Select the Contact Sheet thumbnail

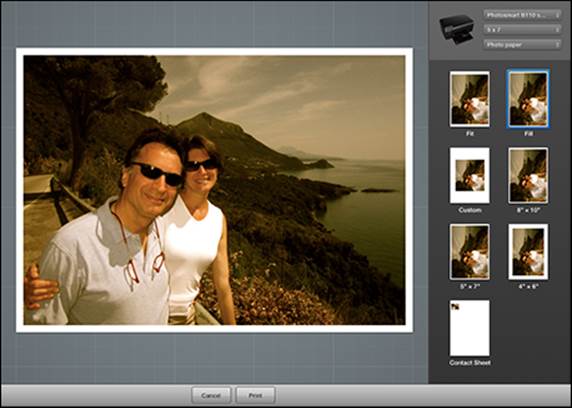coord(469,328)
